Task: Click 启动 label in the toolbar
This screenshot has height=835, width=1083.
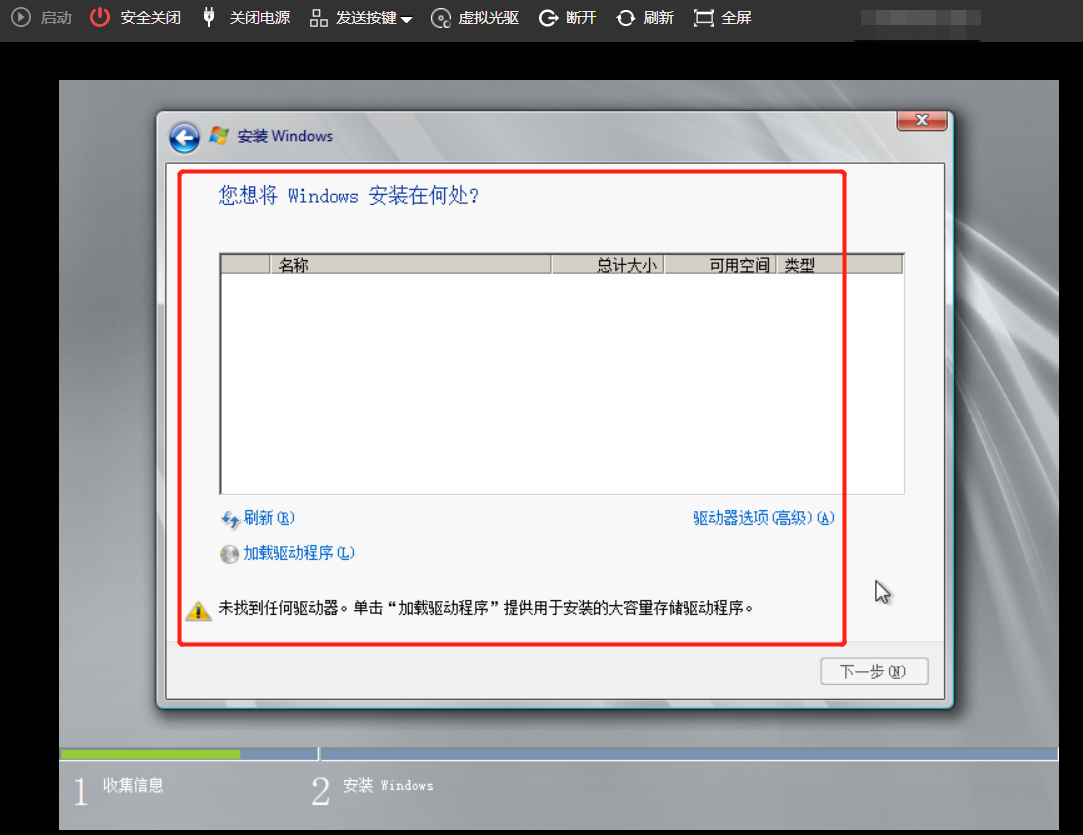Action: 56,18
